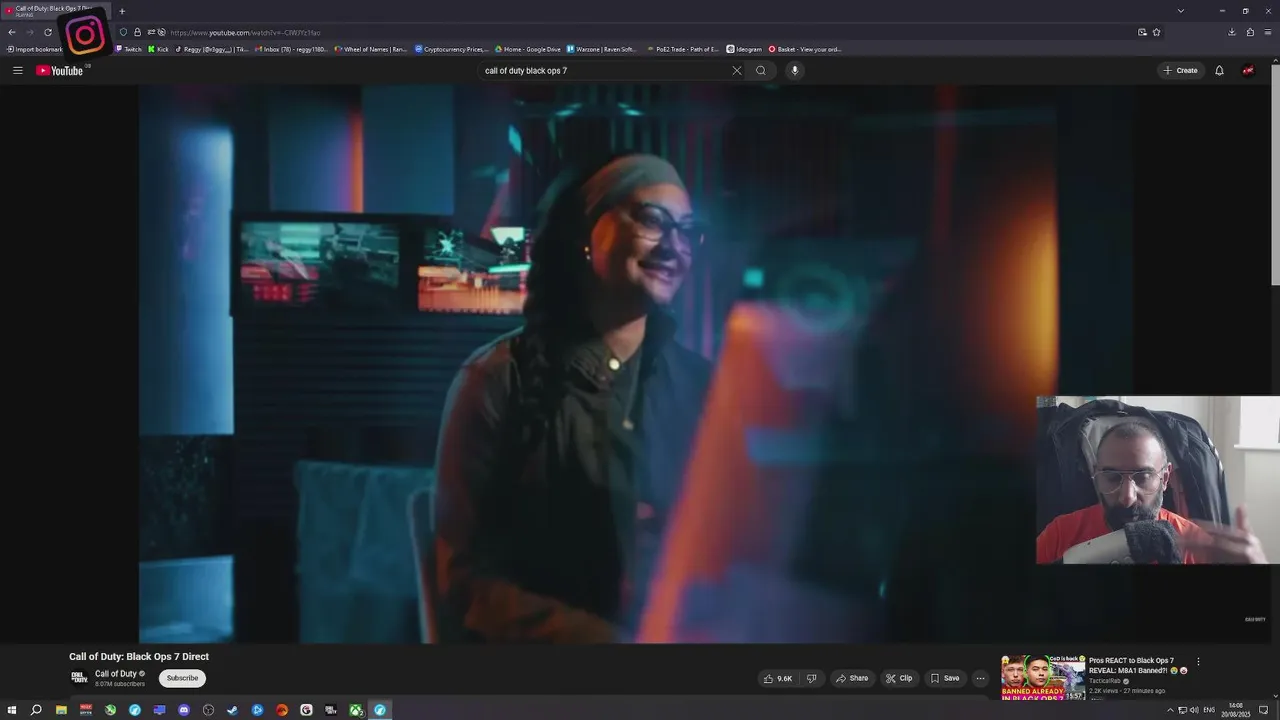Clear the search box with the X
This screenshot has height=720, width=1280.
pyautogui.click(x=737, y=70)
